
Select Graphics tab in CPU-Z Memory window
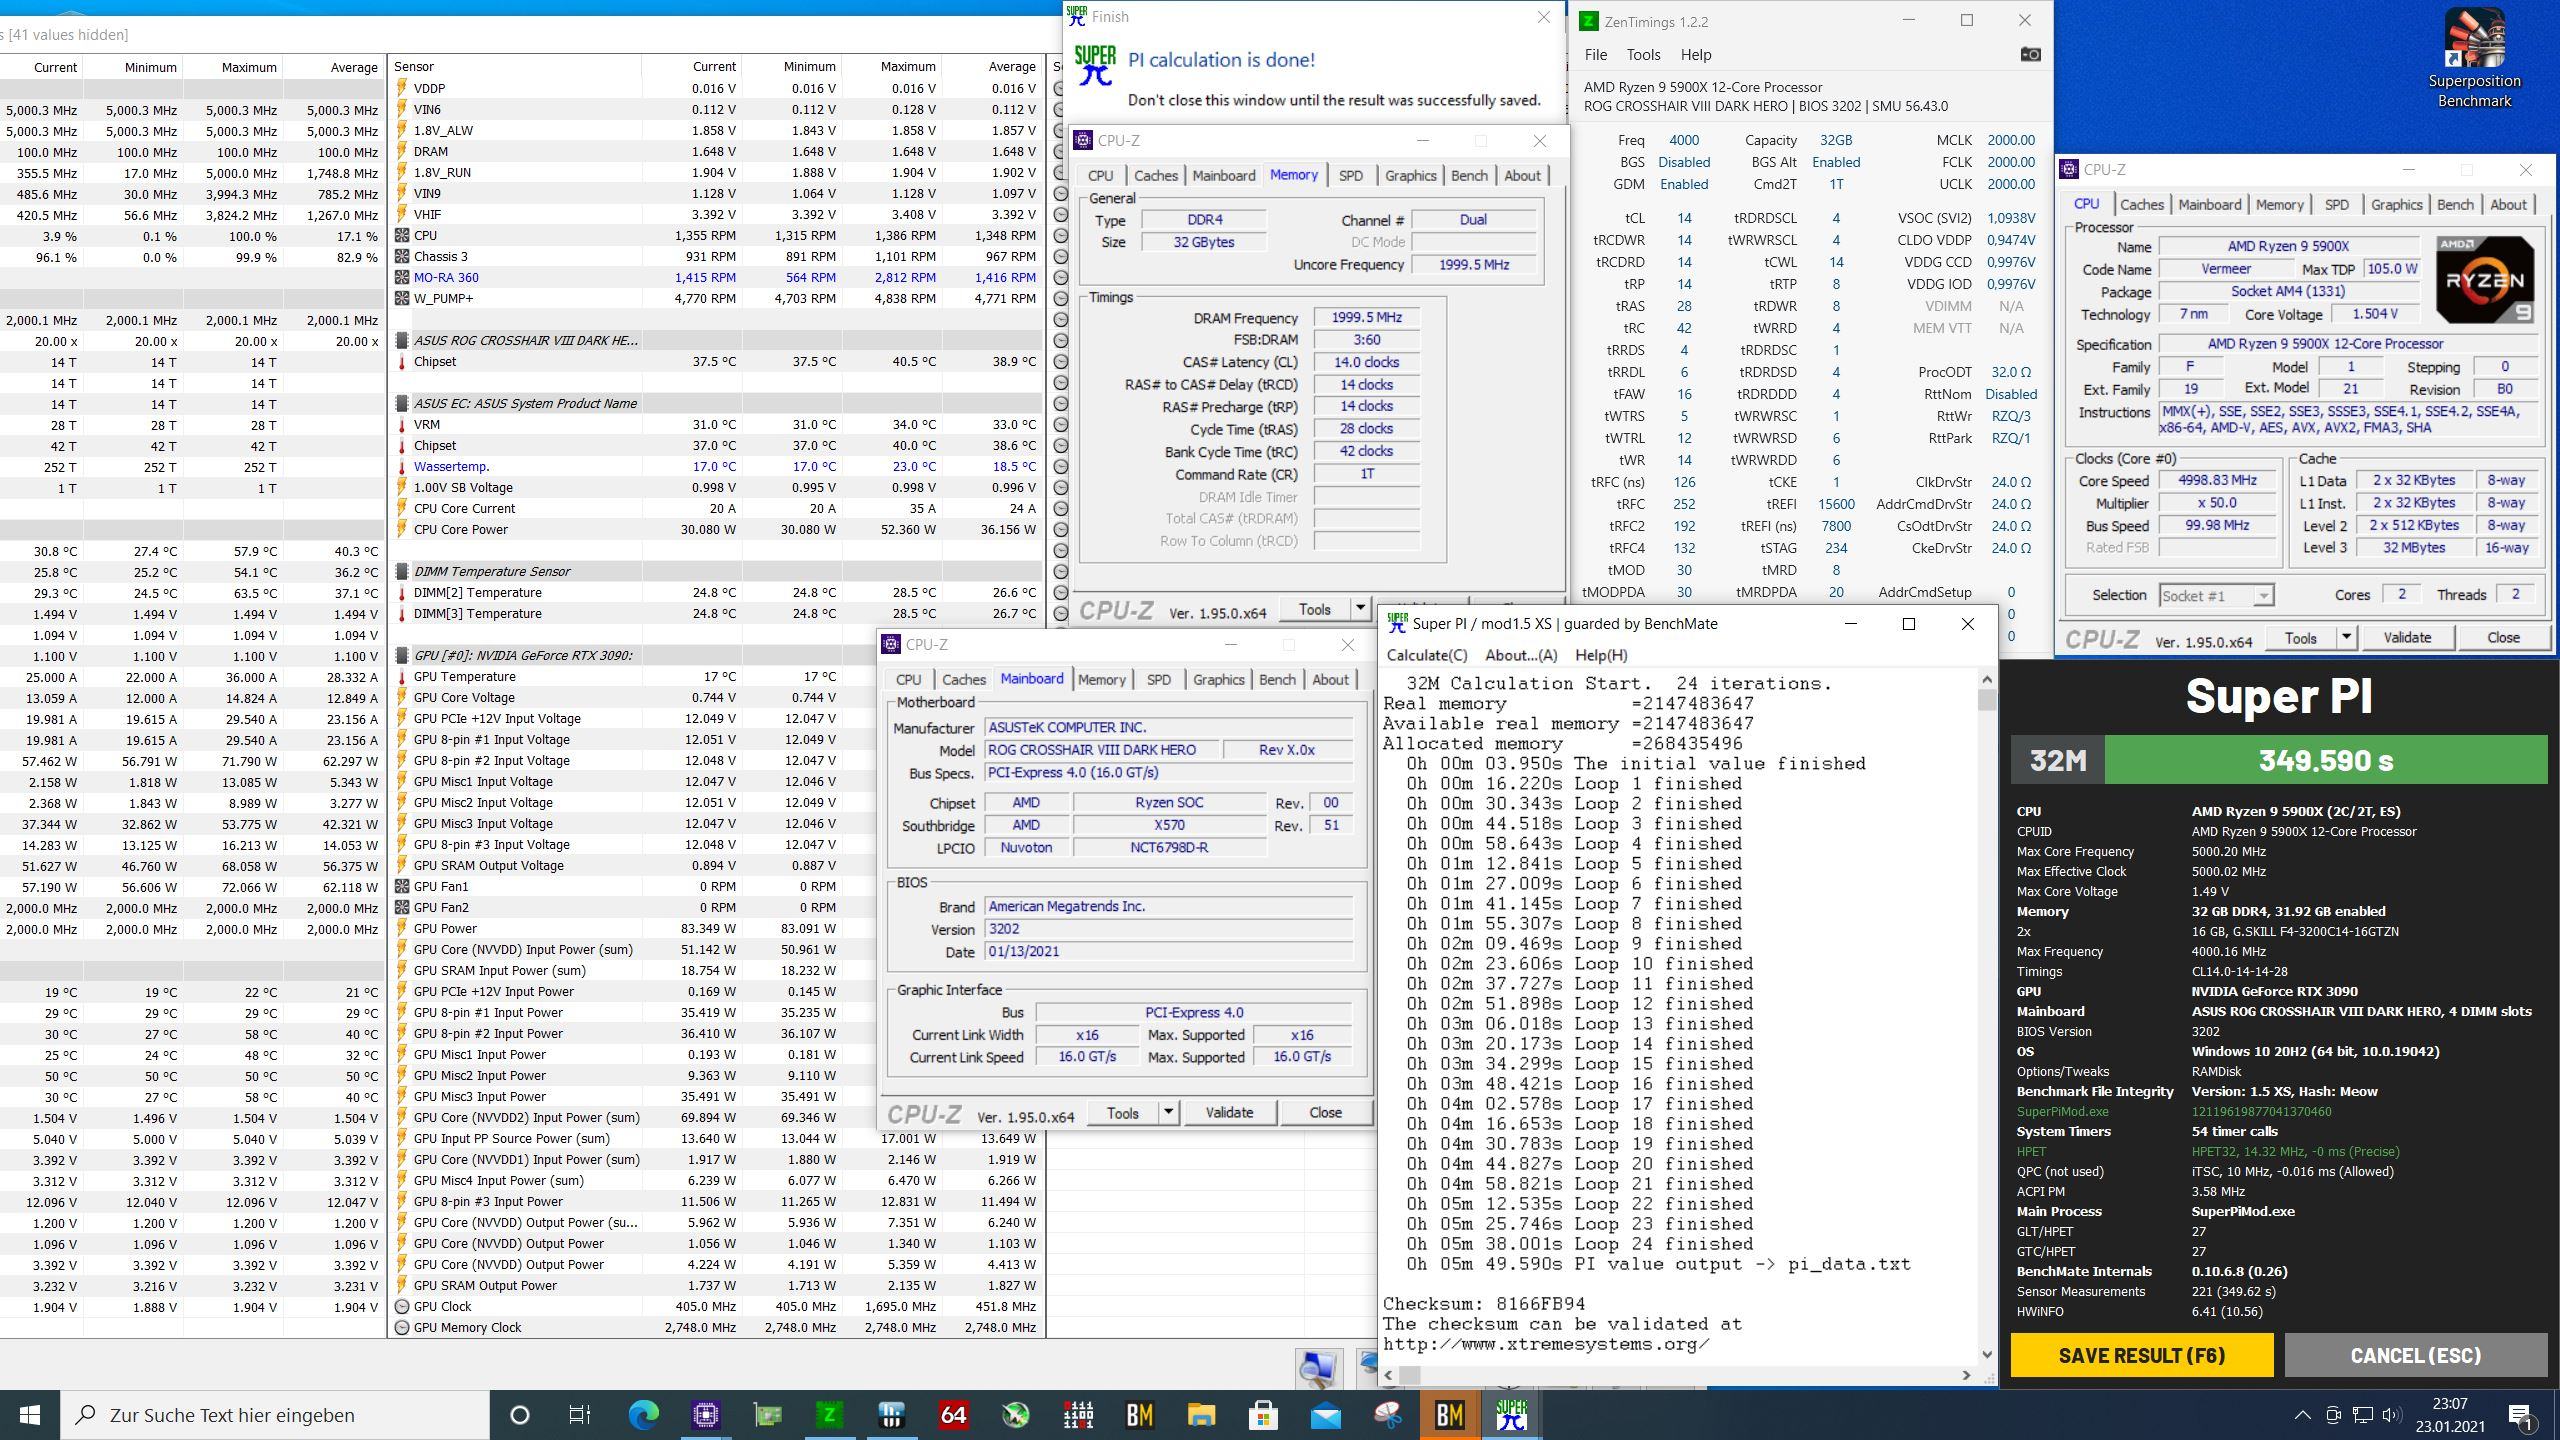click(x=1410, y=175)
